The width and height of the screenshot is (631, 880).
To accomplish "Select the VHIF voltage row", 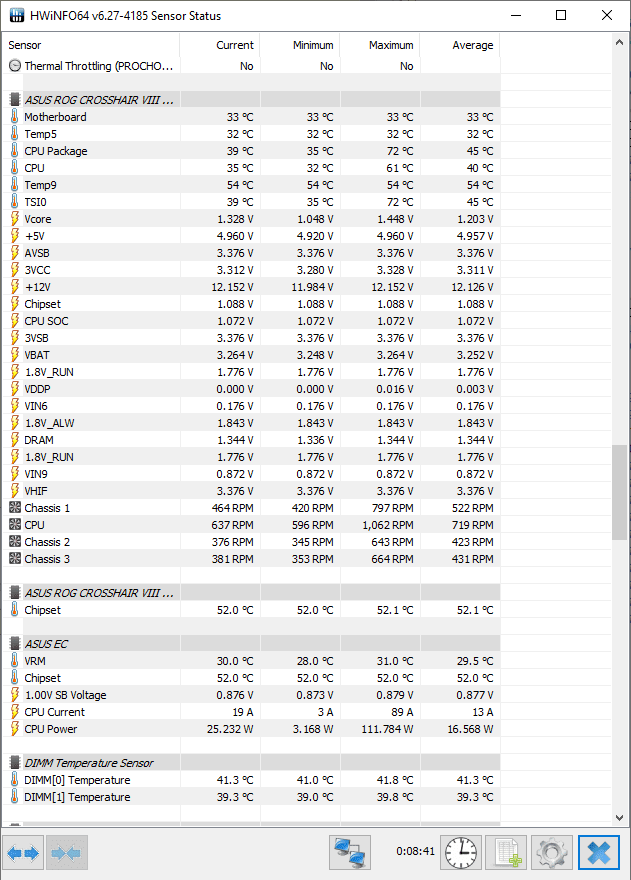I will click(251, 491).
